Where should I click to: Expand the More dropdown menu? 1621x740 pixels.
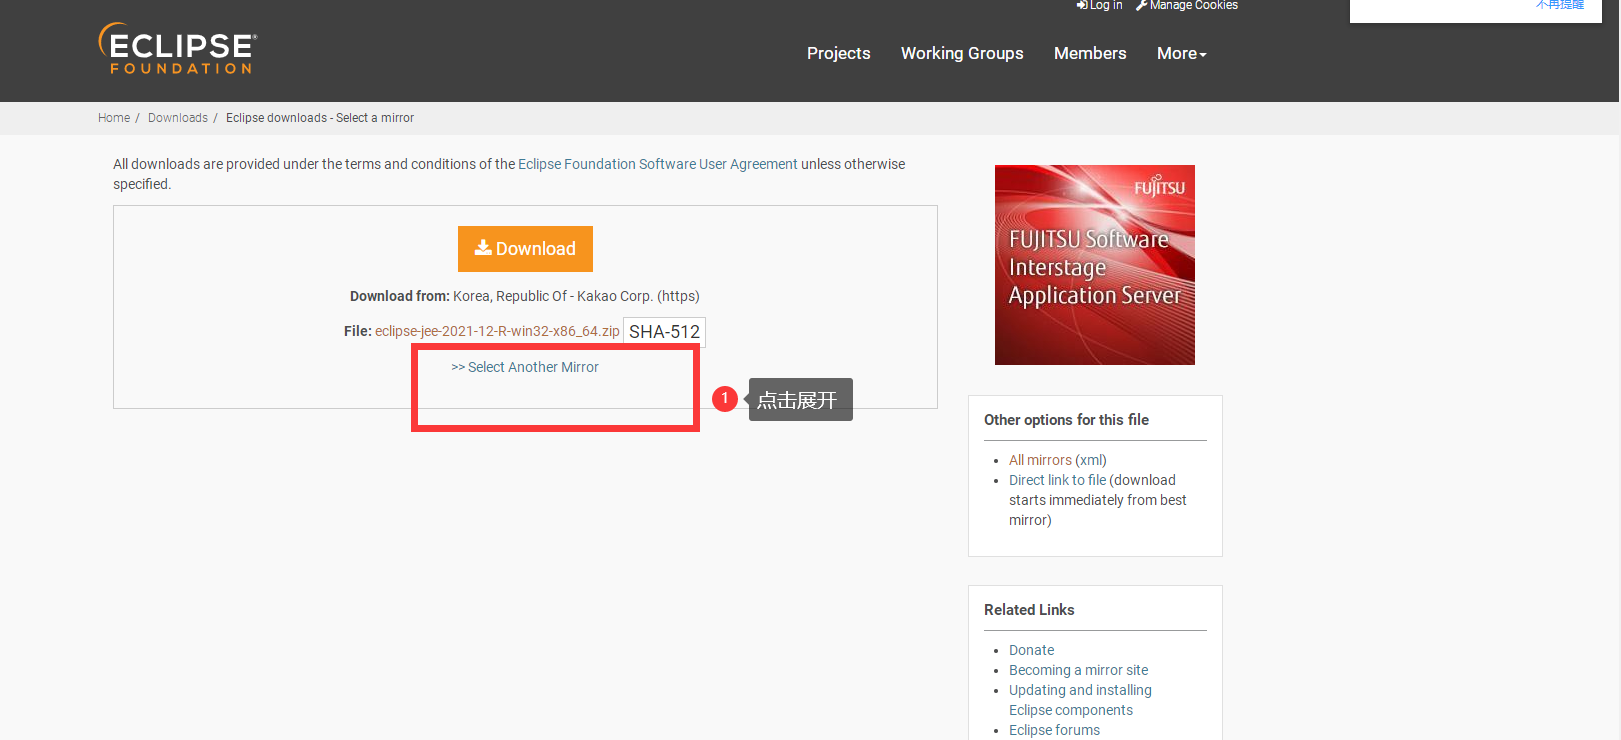tap(1182, 53)
